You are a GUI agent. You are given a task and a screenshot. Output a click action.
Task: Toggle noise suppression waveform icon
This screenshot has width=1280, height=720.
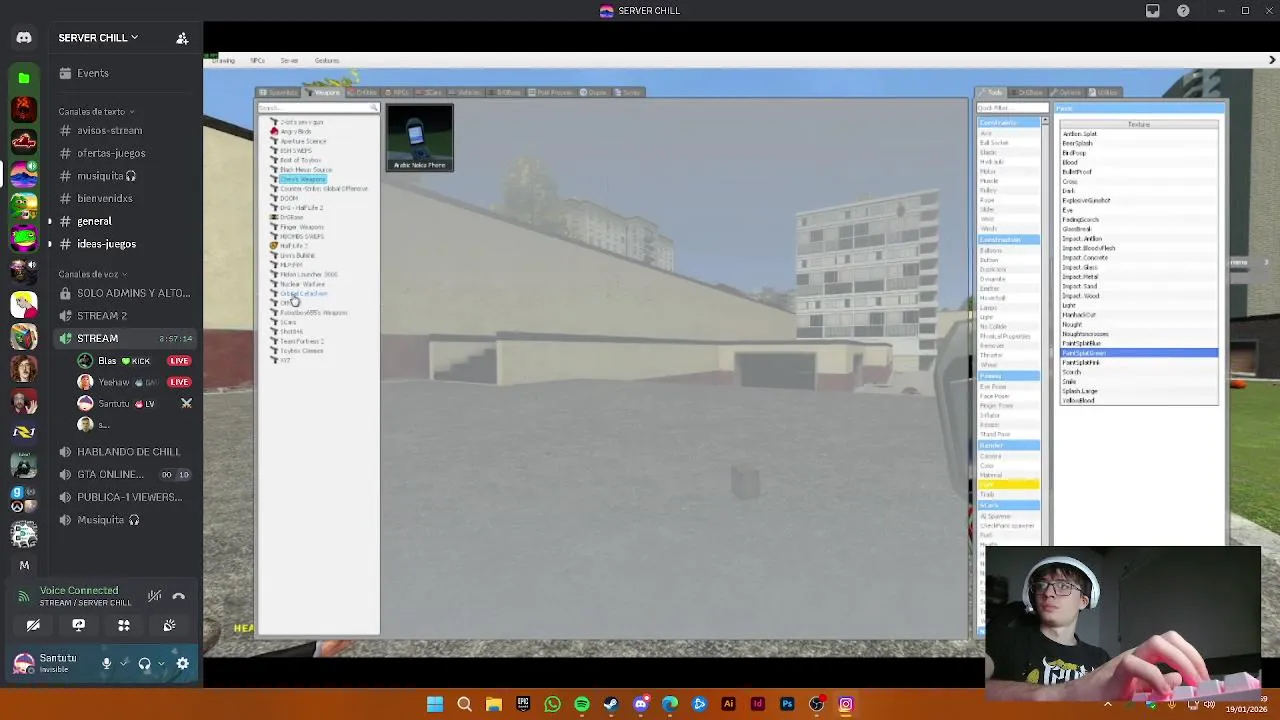154,596
